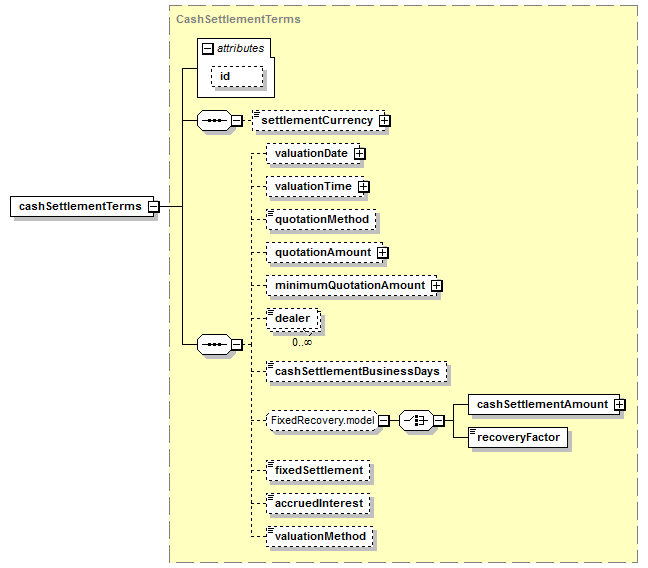Viewport: 648px width, 568px height.
Task: Select the lower sequence compositor icon
Action: point(214,344)
